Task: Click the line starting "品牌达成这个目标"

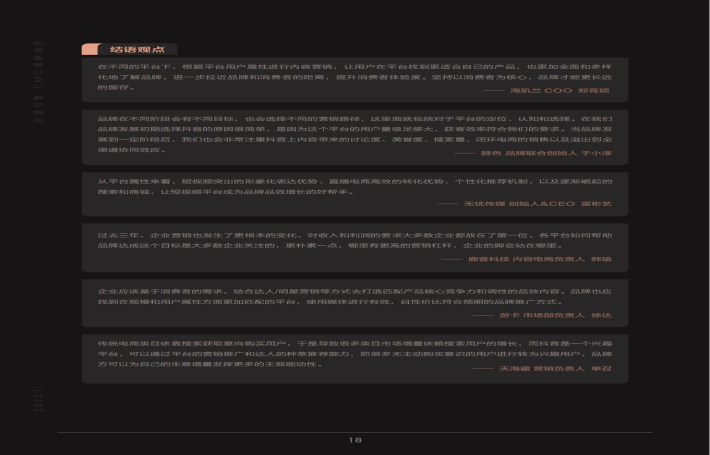Action: click(331, 246)
